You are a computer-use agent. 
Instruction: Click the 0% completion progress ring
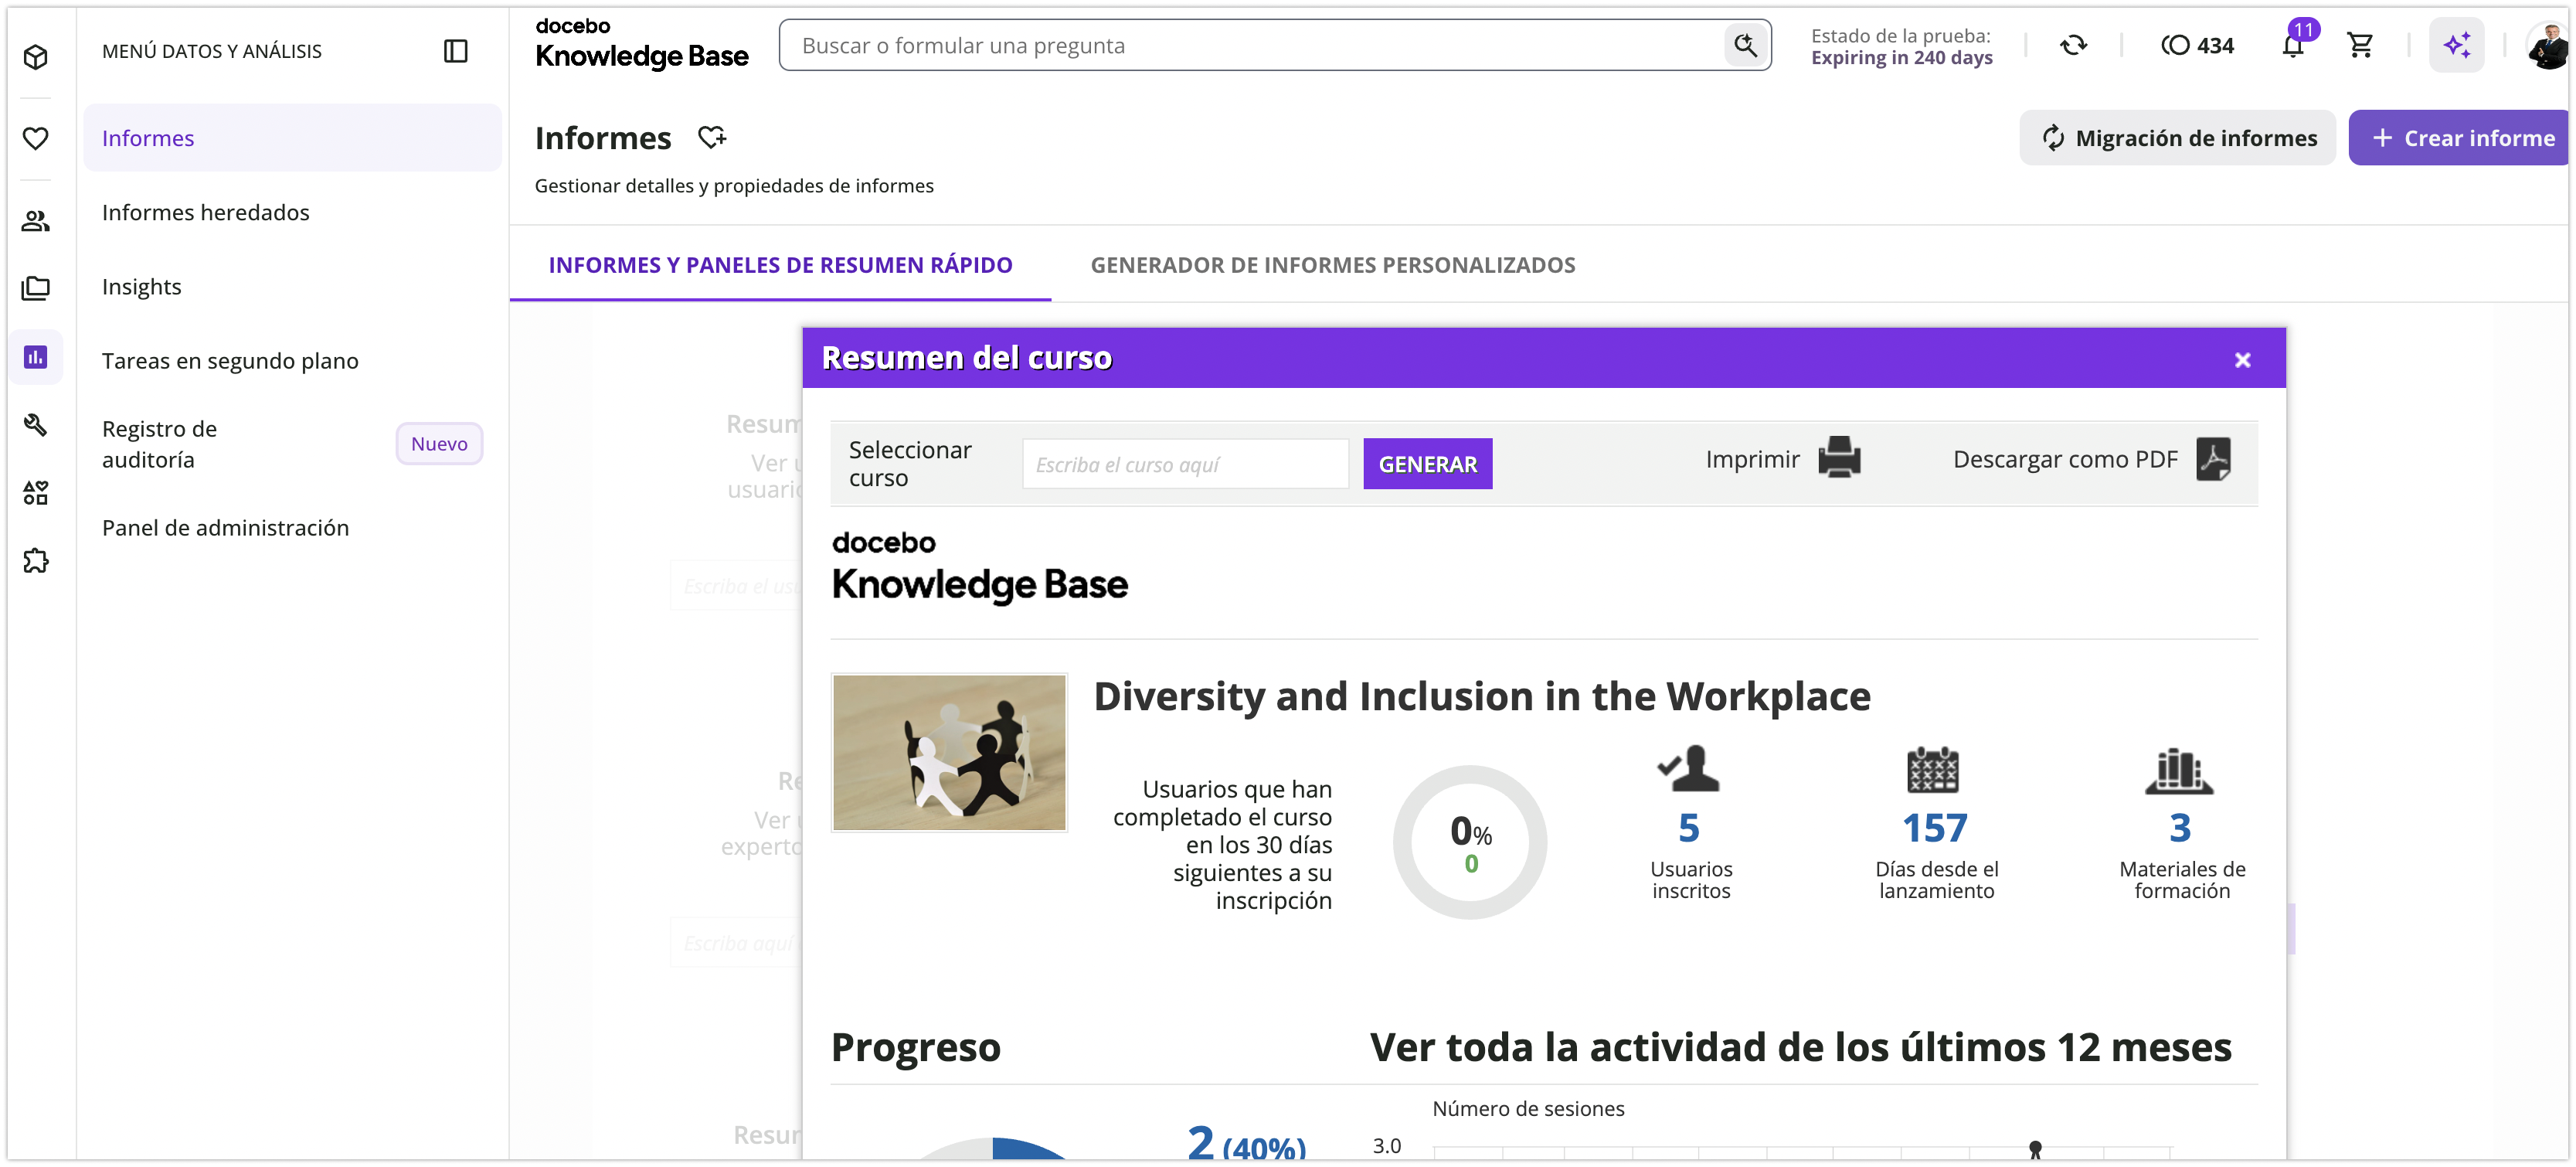coord(1469,843)
